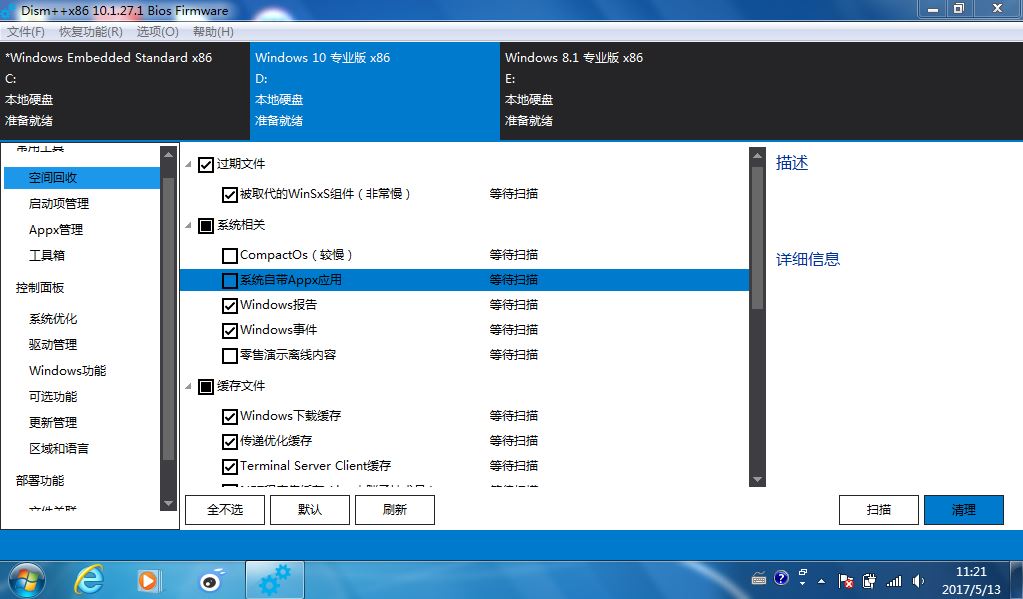1023x599 pixels.
Task: Click cleanup list scrollbar up arrow
Action: (757, 156)
